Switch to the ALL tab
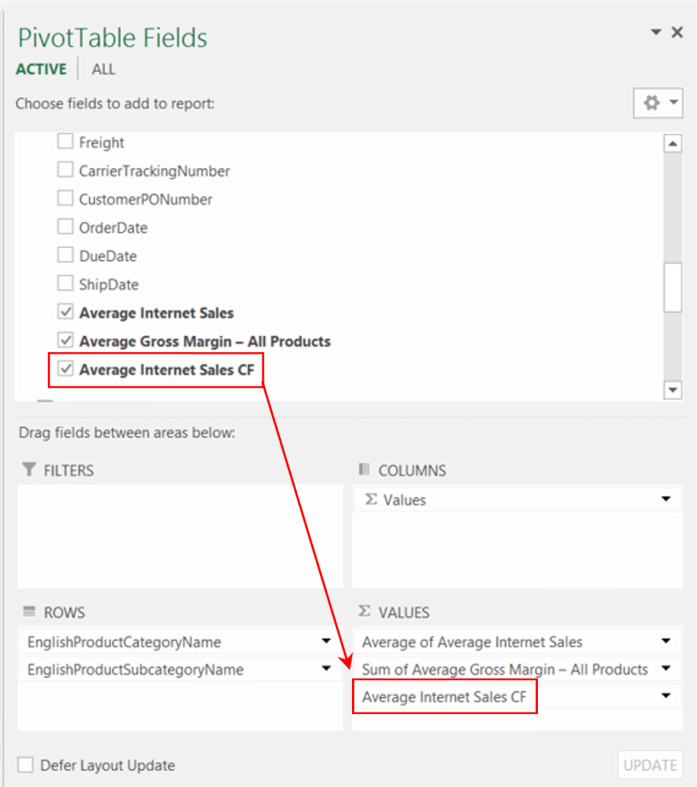This screenshot has height=787, width=697. coord(103,69)
